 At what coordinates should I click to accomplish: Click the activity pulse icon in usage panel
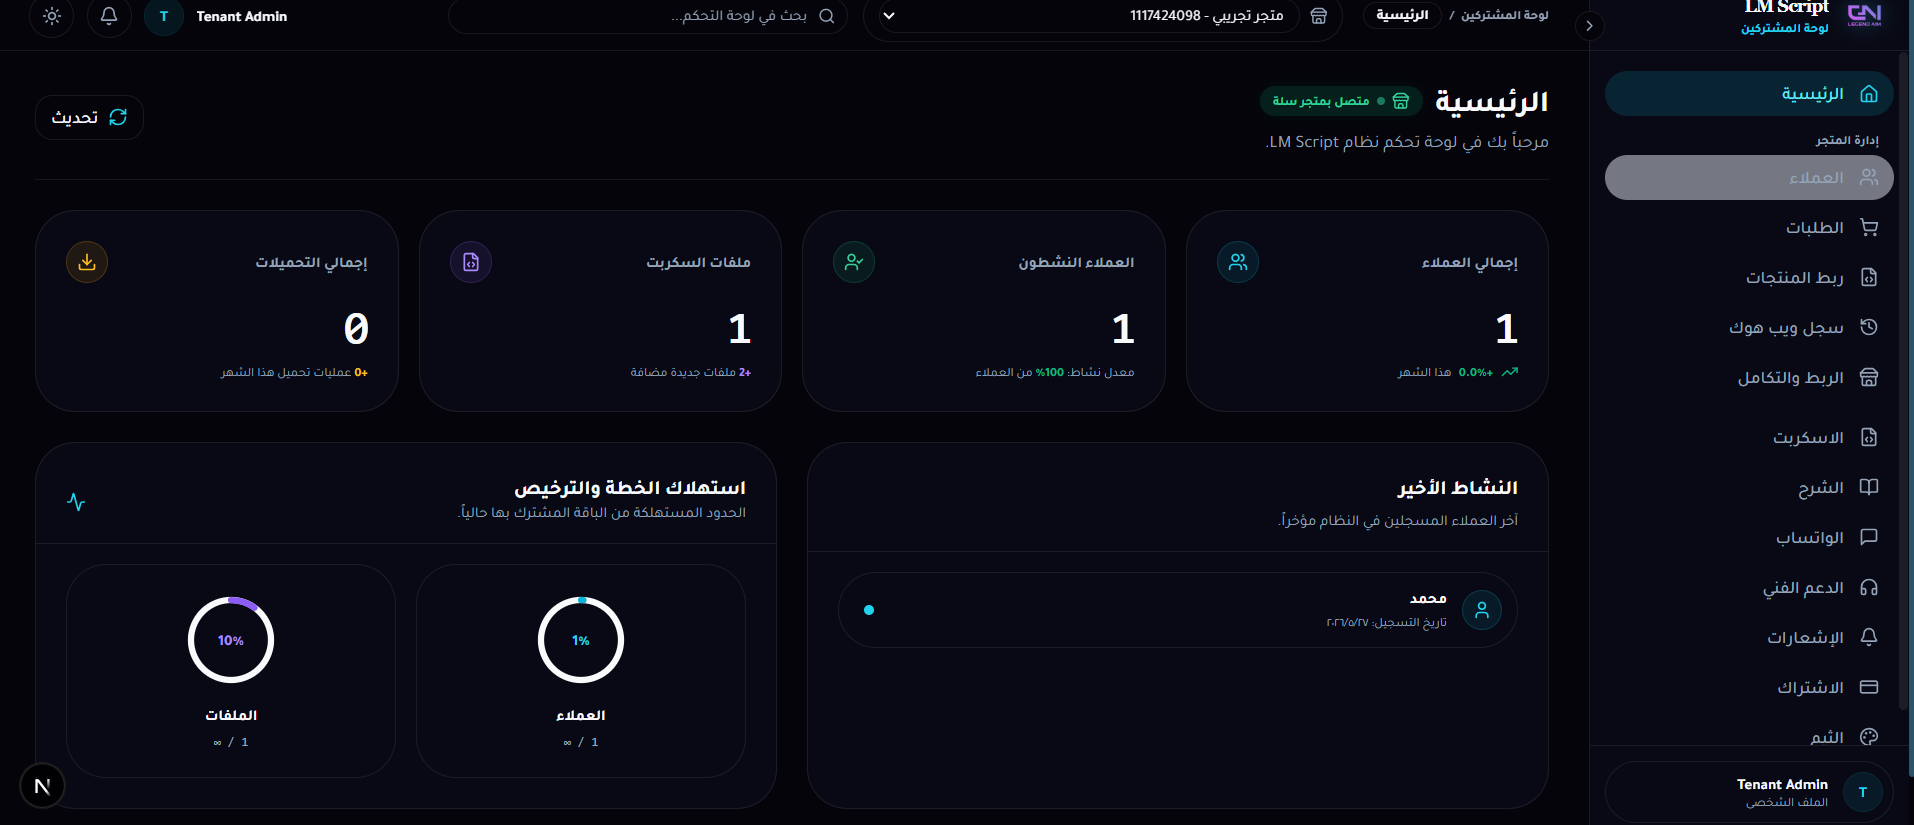click(76, 502)
